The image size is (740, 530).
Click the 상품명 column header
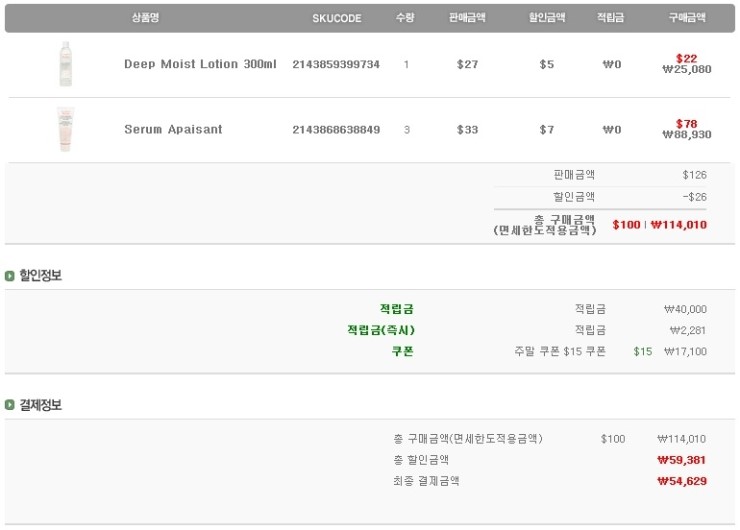(x=145, y=18)
